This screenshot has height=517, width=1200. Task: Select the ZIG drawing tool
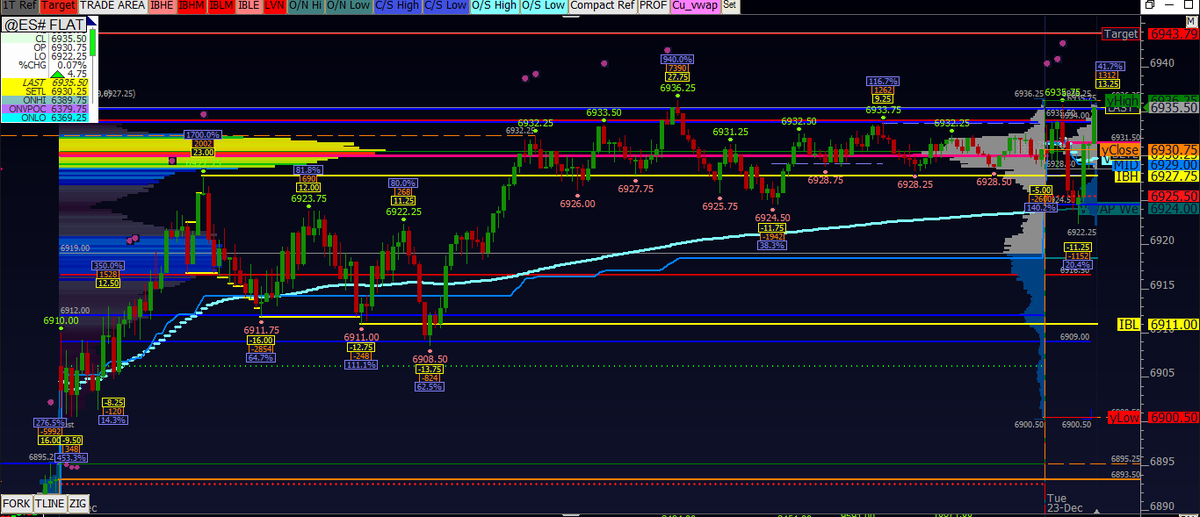click(x=78, y=502)
